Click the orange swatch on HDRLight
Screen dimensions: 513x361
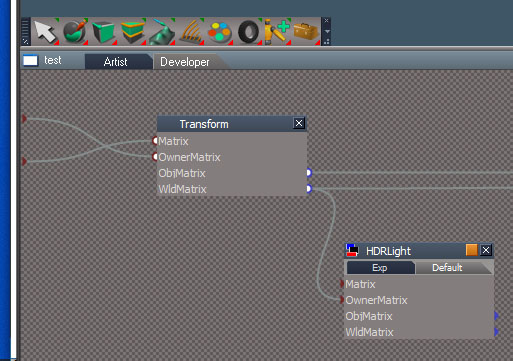(472, 250)
